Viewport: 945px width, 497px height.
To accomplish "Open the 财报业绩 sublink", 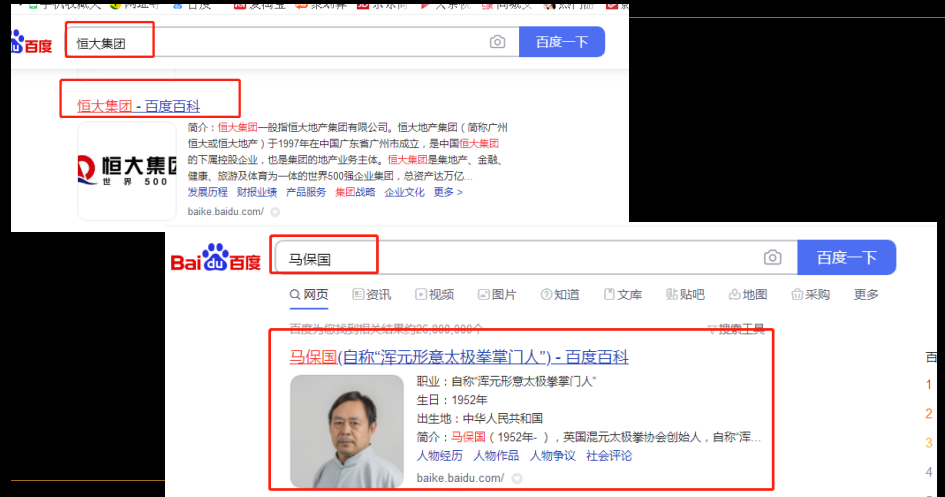I will click(x=257, y=192).
